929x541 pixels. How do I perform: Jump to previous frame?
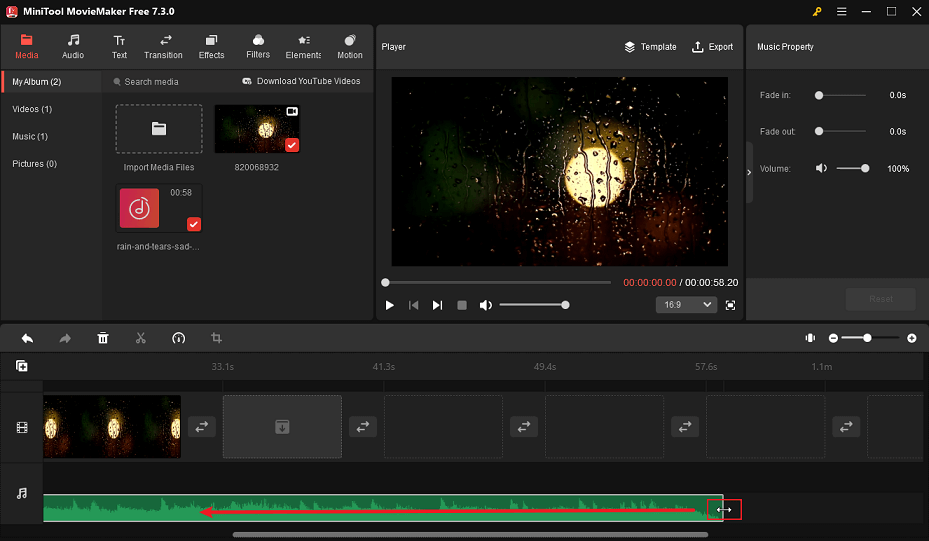pos(414,305)
